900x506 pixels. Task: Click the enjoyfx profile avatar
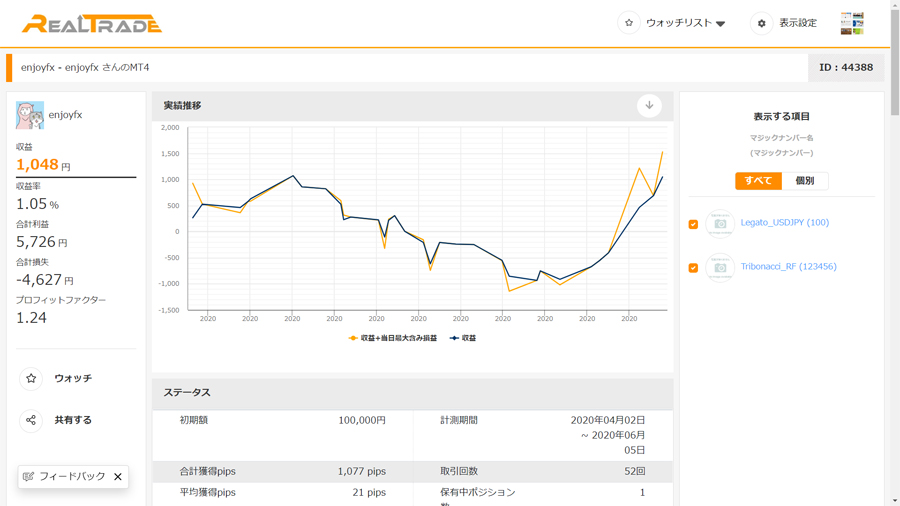[x=30, y=115]
